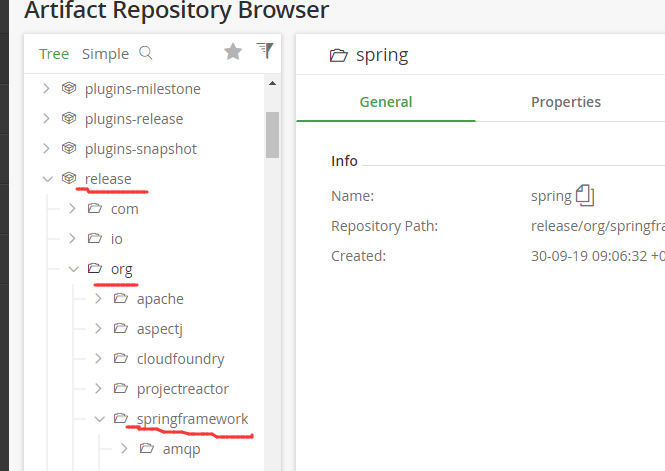
Task: Click the amqp folder icon
Action: point(146,448)
